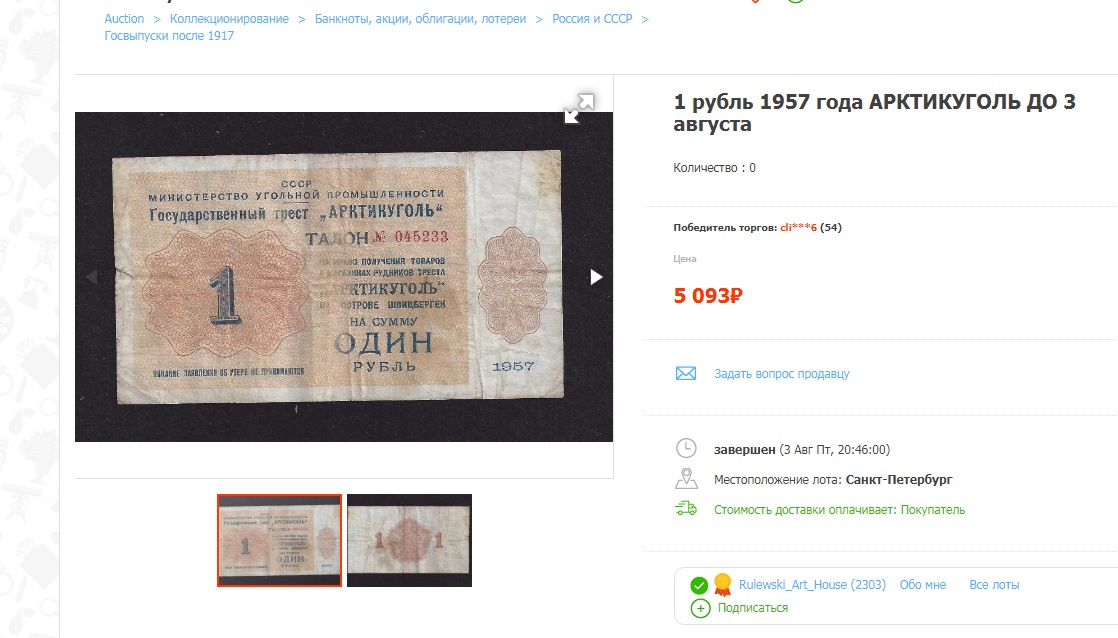Click the plus icon to subscribe
Screen dimensions: 1118x638
701,608
